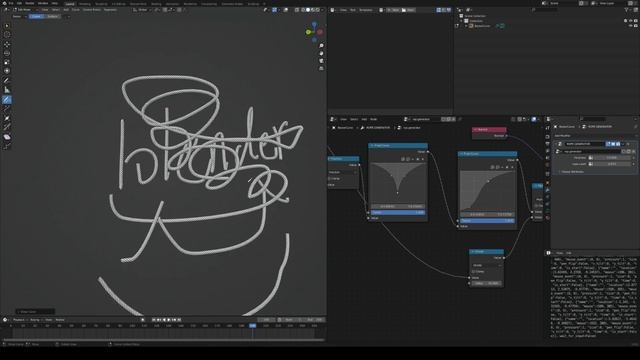Toggle modifier edit-mode display button

[x=608, y=144]
